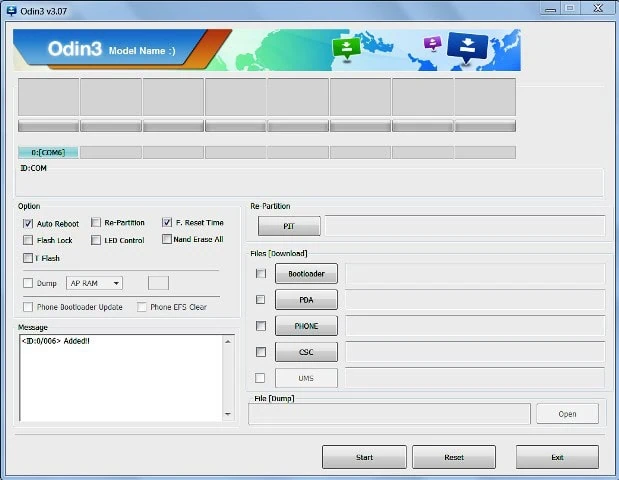Close the Odin3 window

pyautogui.click(x=598, y=8)
